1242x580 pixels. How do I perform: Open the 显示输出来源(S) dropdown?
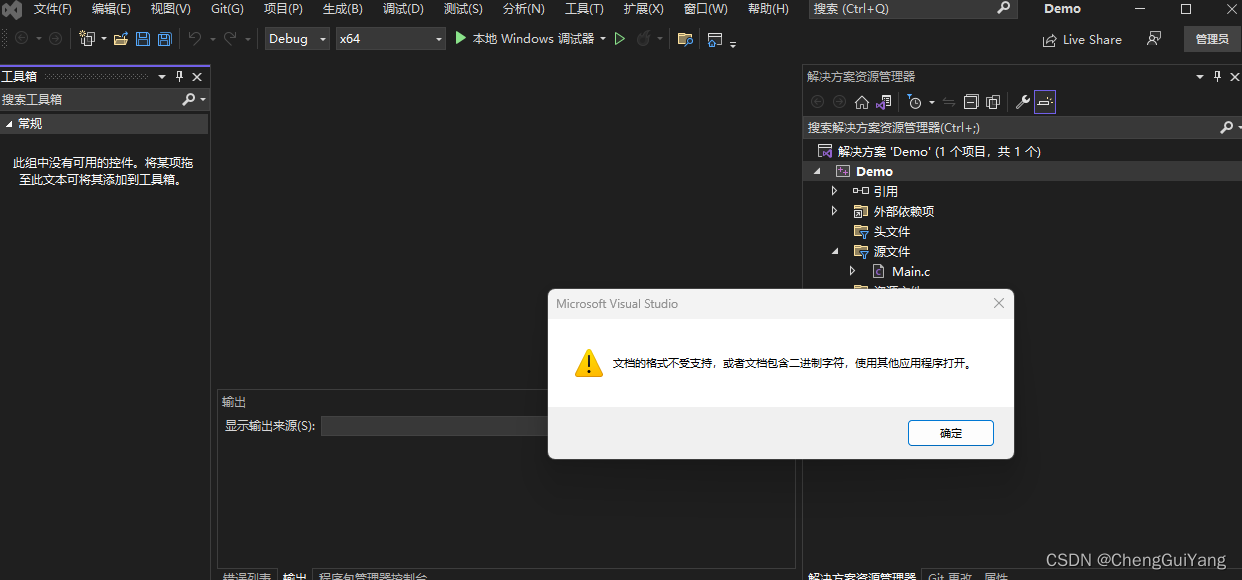tap(434, 426)
